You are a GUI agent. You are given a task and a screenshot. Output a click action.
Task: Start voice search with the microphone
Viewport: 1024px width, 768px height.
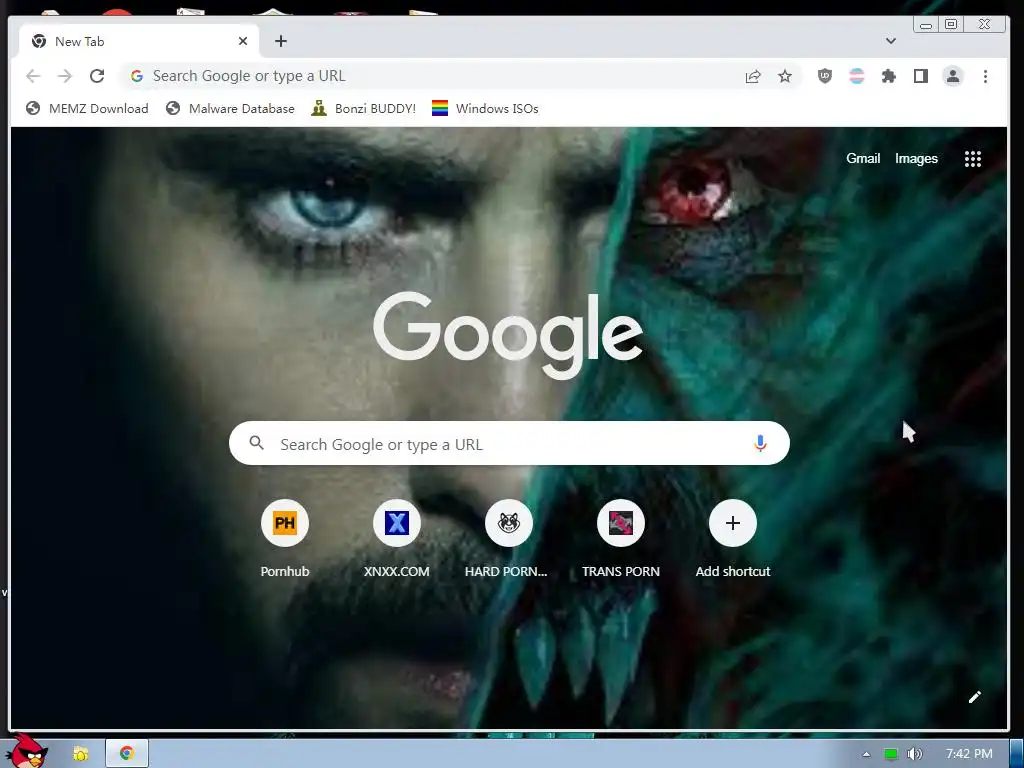760,443
